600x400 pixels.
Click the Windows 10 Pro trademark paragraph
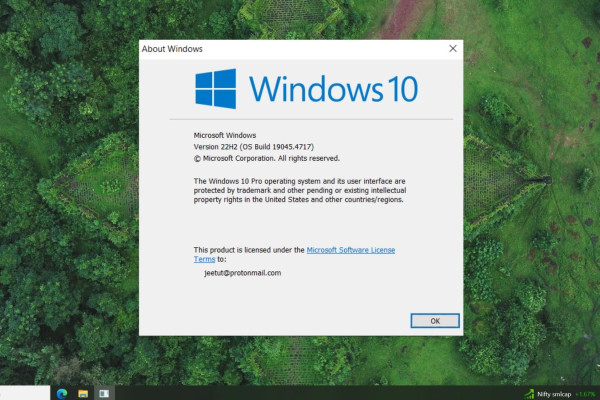pos(300,190)
